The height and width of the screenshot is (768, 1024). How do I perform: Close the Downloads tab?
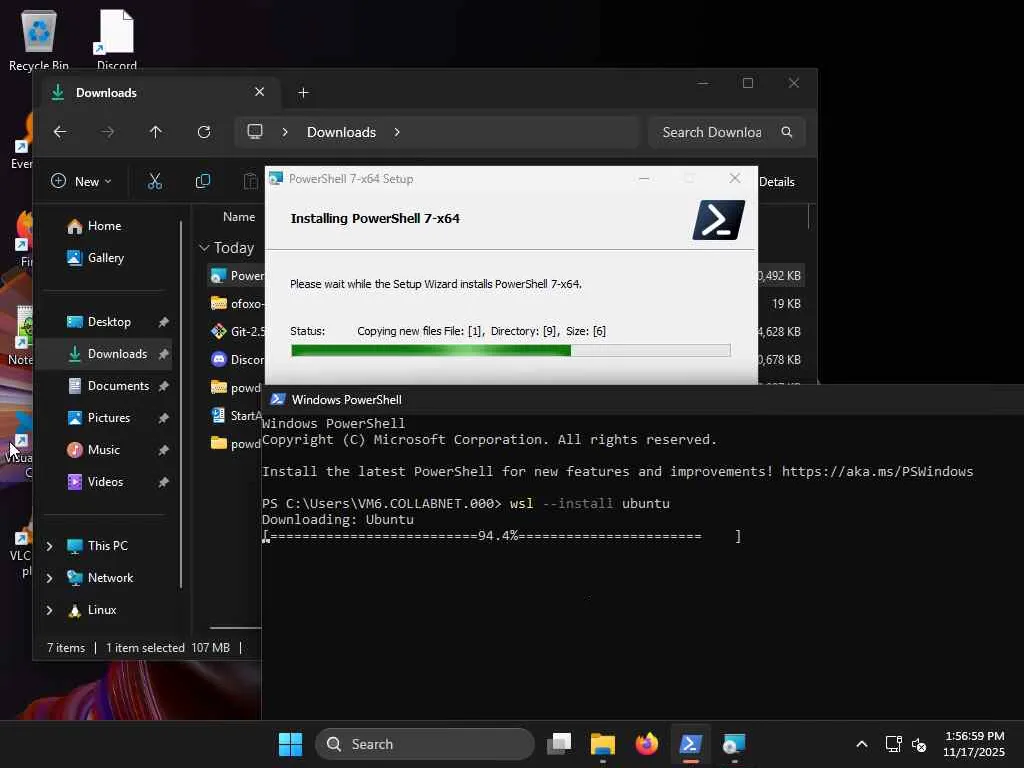pyautogui.click(x=259, y=92)
